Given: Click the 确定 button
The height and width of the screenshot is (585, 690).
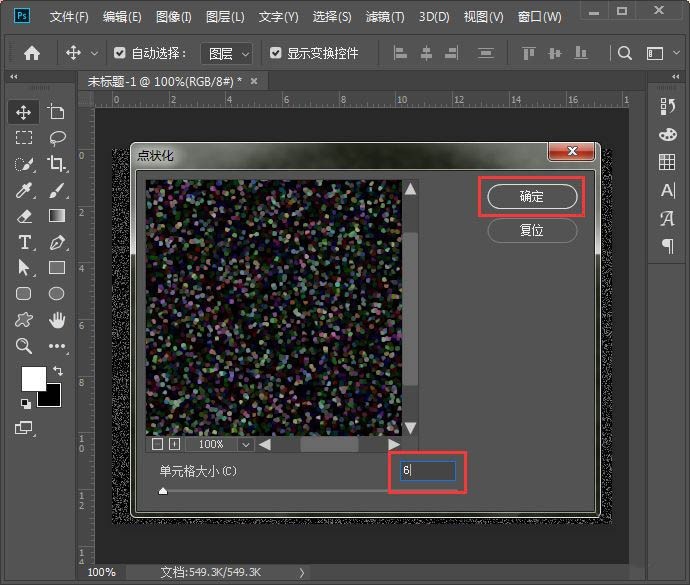Looking at the screenshot, I should (x=532, y=197).
